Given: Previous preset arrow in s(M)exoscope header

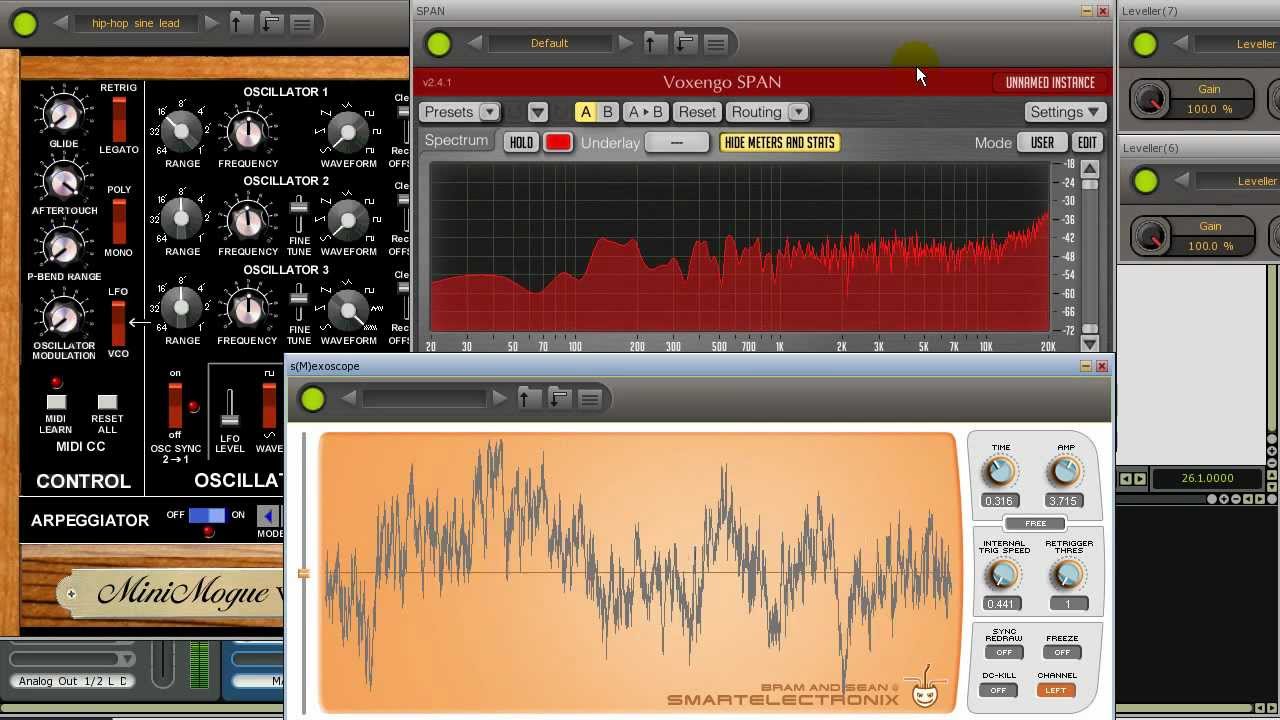Looking at the screenshot, I should (x=349, y=398).
